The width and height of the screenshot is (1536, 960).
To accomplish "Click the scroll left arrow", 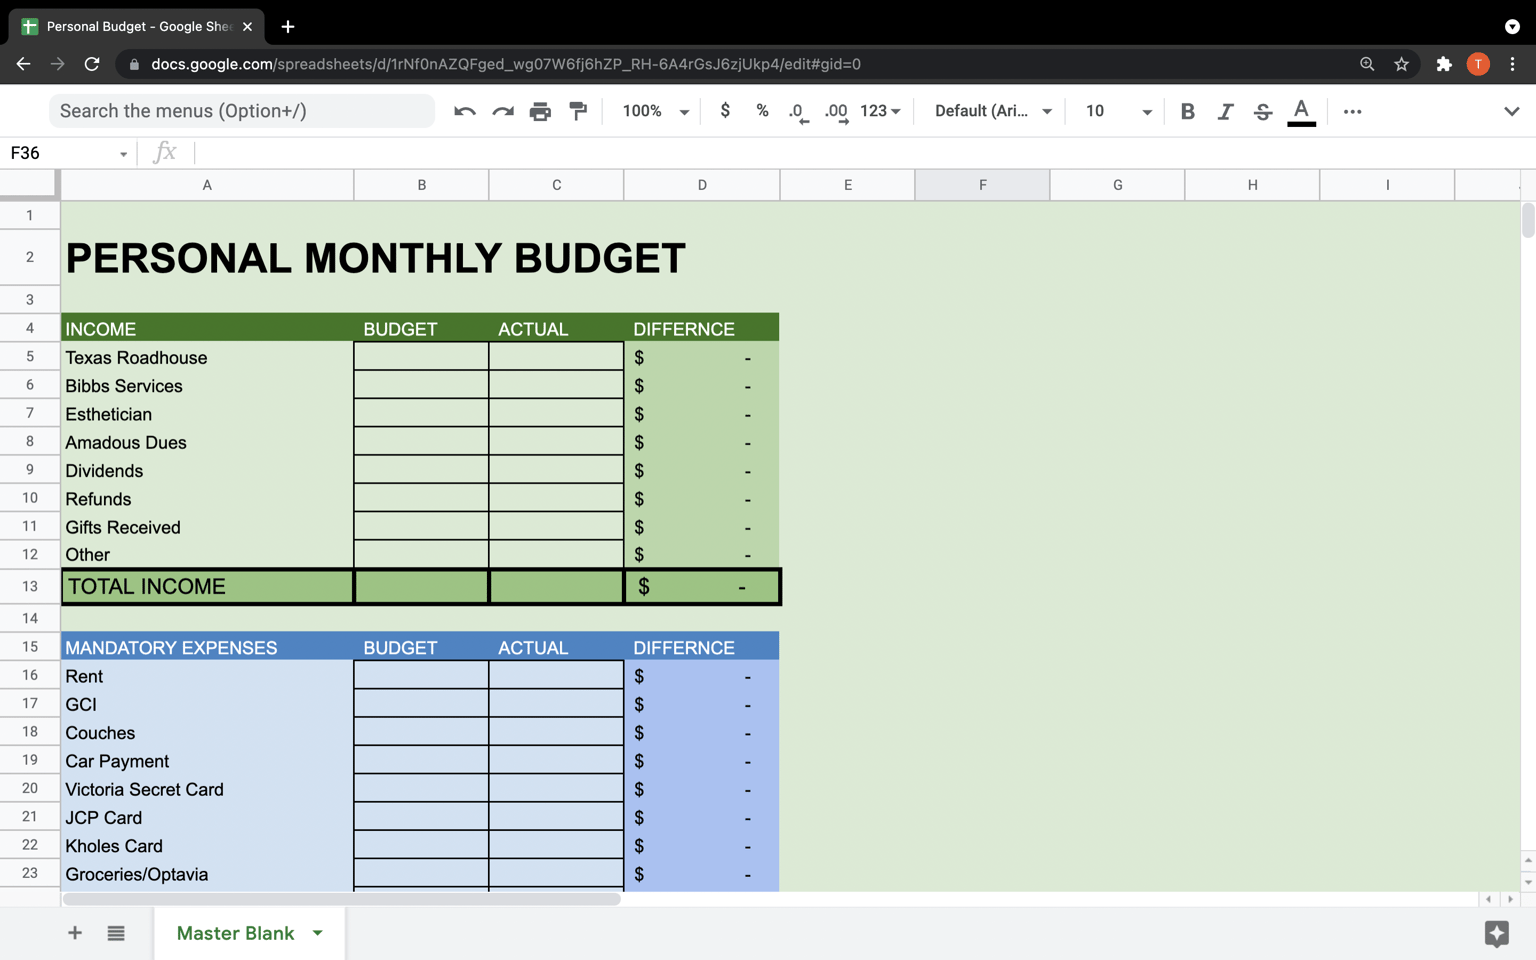I will tap(1489, 899).
